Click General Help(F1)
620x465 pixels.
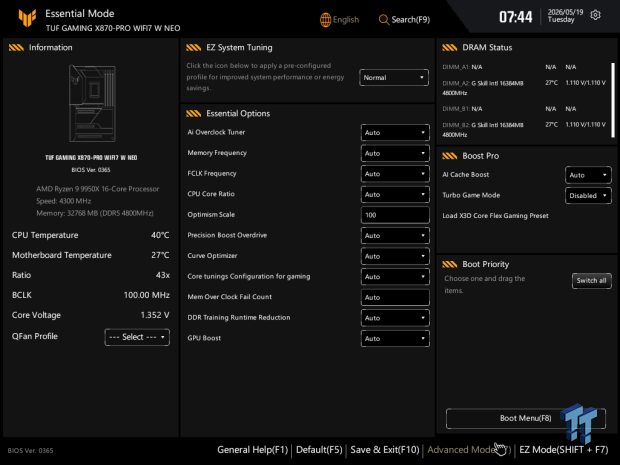tap(252, 450)
